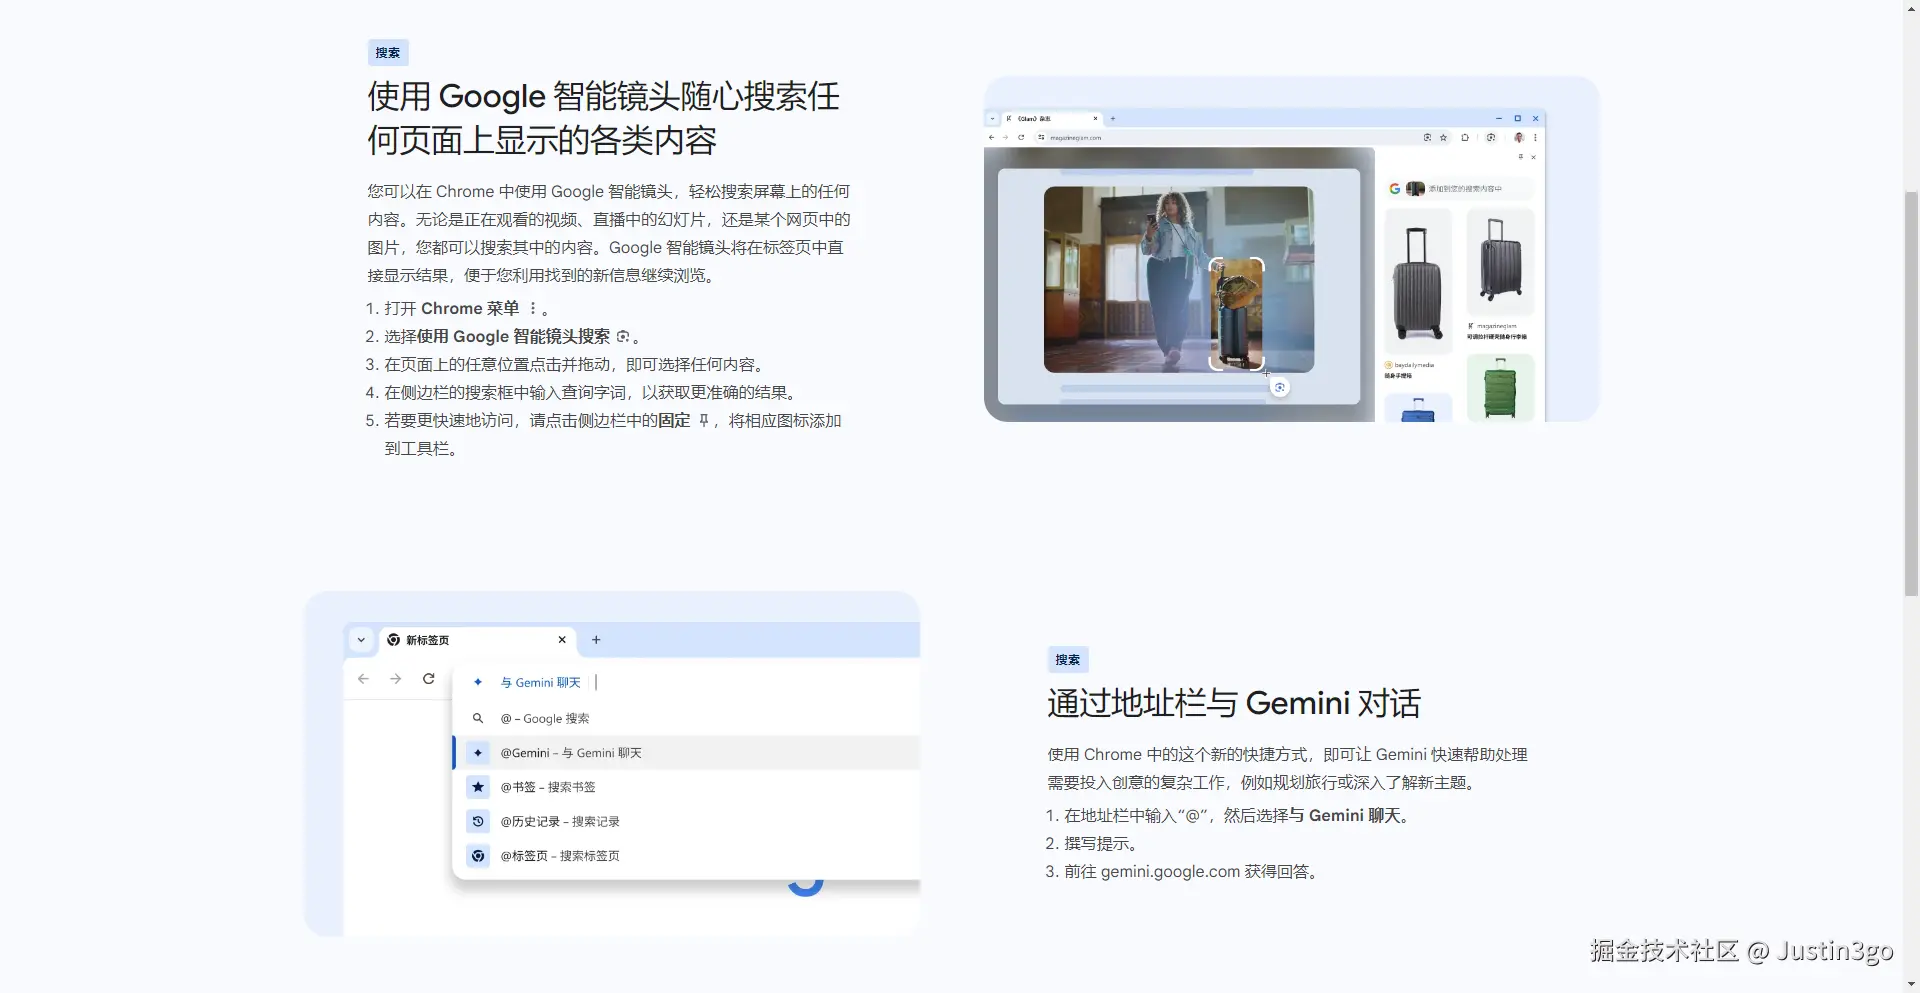The height and width of the screenshot is (993, 1920).
Task: Click the tab search chevron beside 新标签页 tab
Action: click(361, 640)
